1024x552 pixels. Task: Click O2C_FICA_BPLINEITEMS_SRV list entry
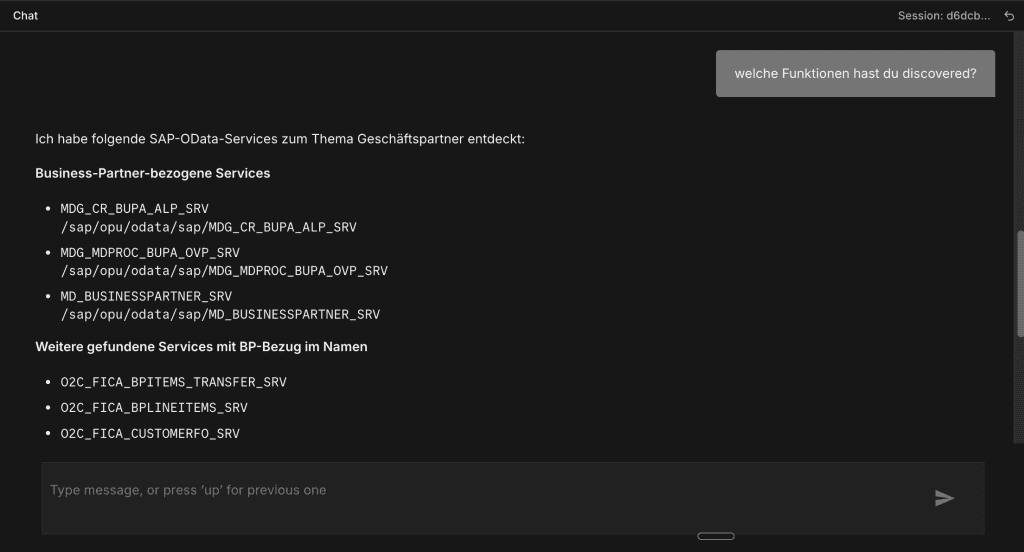click(x=154, y=408)
